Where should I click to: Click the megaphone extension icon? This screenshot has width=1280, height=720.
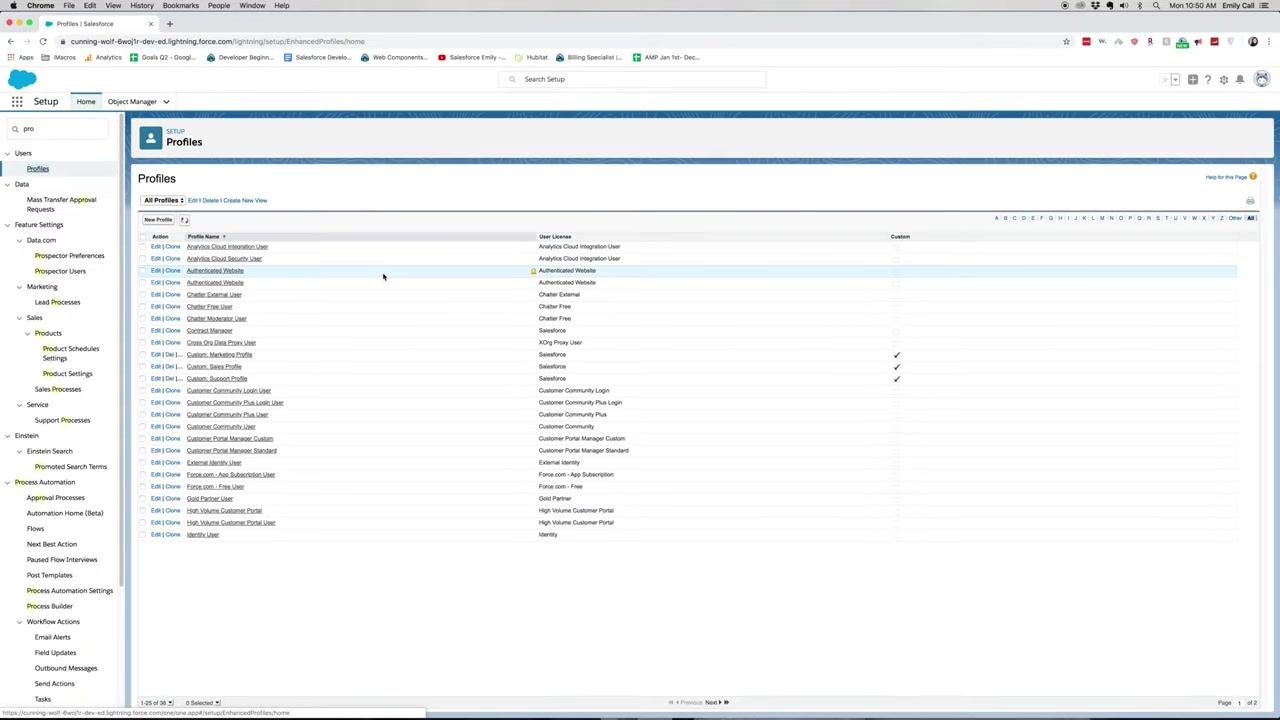[1198, 42]
